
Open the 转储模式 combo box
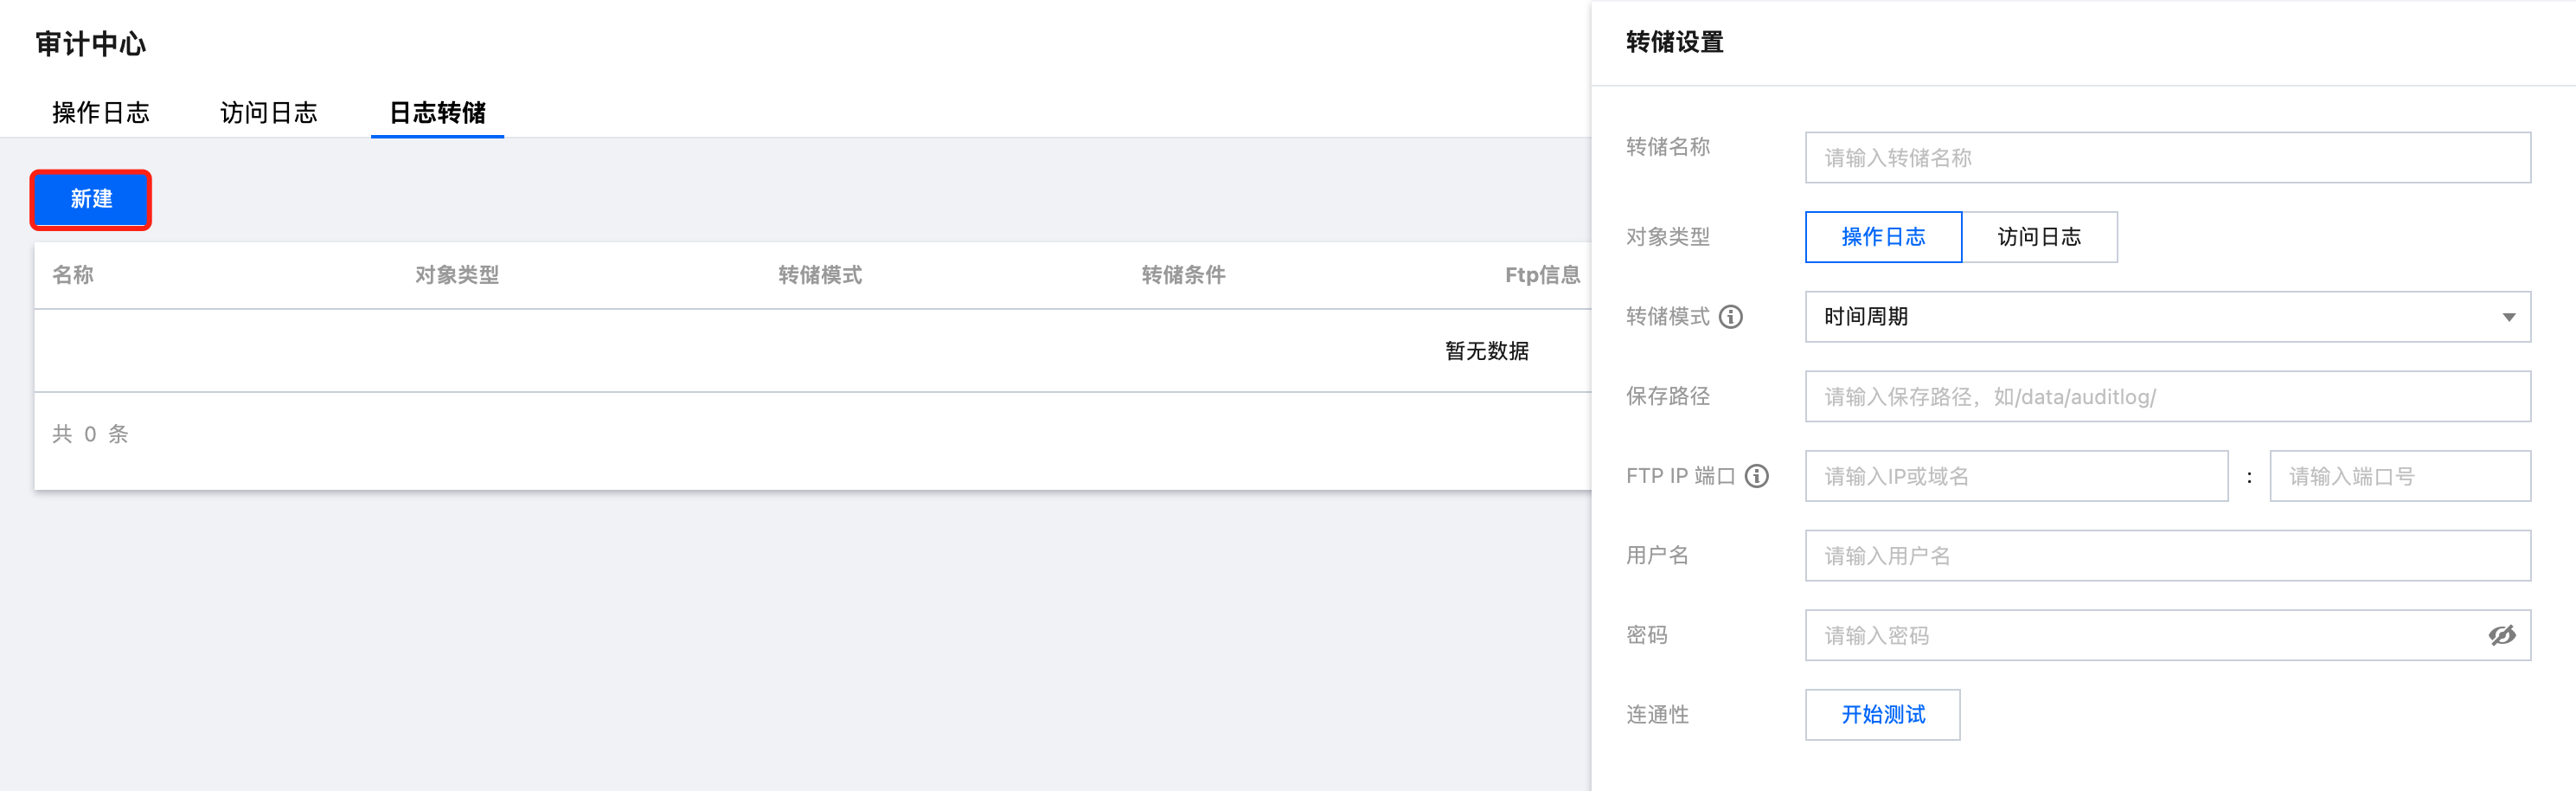coord(2150,317)
